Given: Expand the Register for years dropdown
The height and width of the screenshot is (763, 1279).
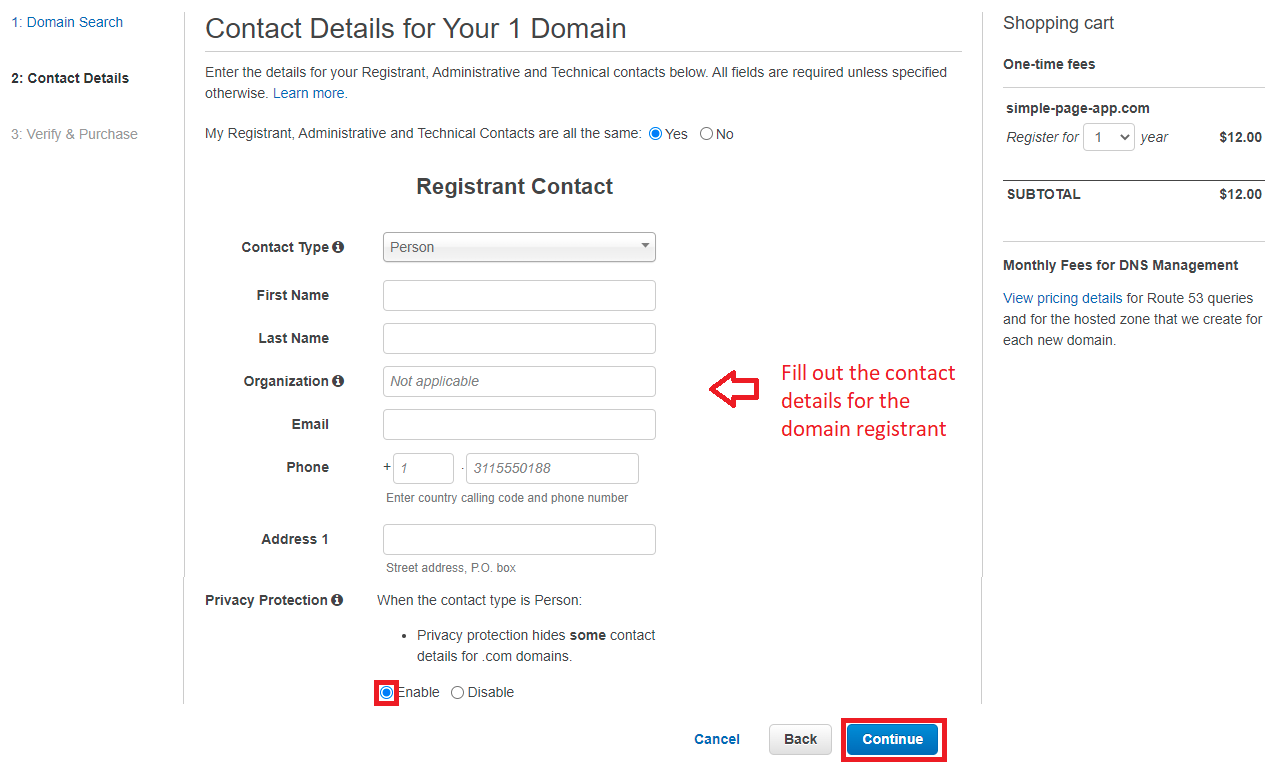Looking at the screenshot, I should point(1109,137).
